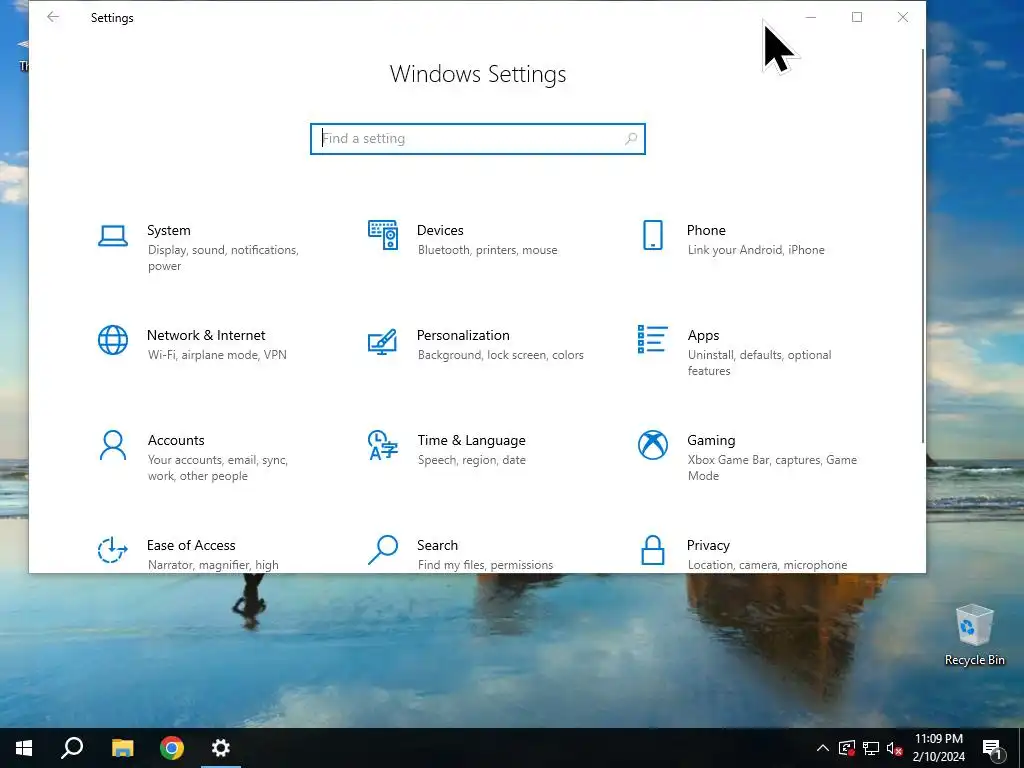Image resolution: width=1024 pixels, height=768 pixels.
Task: Click the Gaming heading
Action: pos(711,440)
